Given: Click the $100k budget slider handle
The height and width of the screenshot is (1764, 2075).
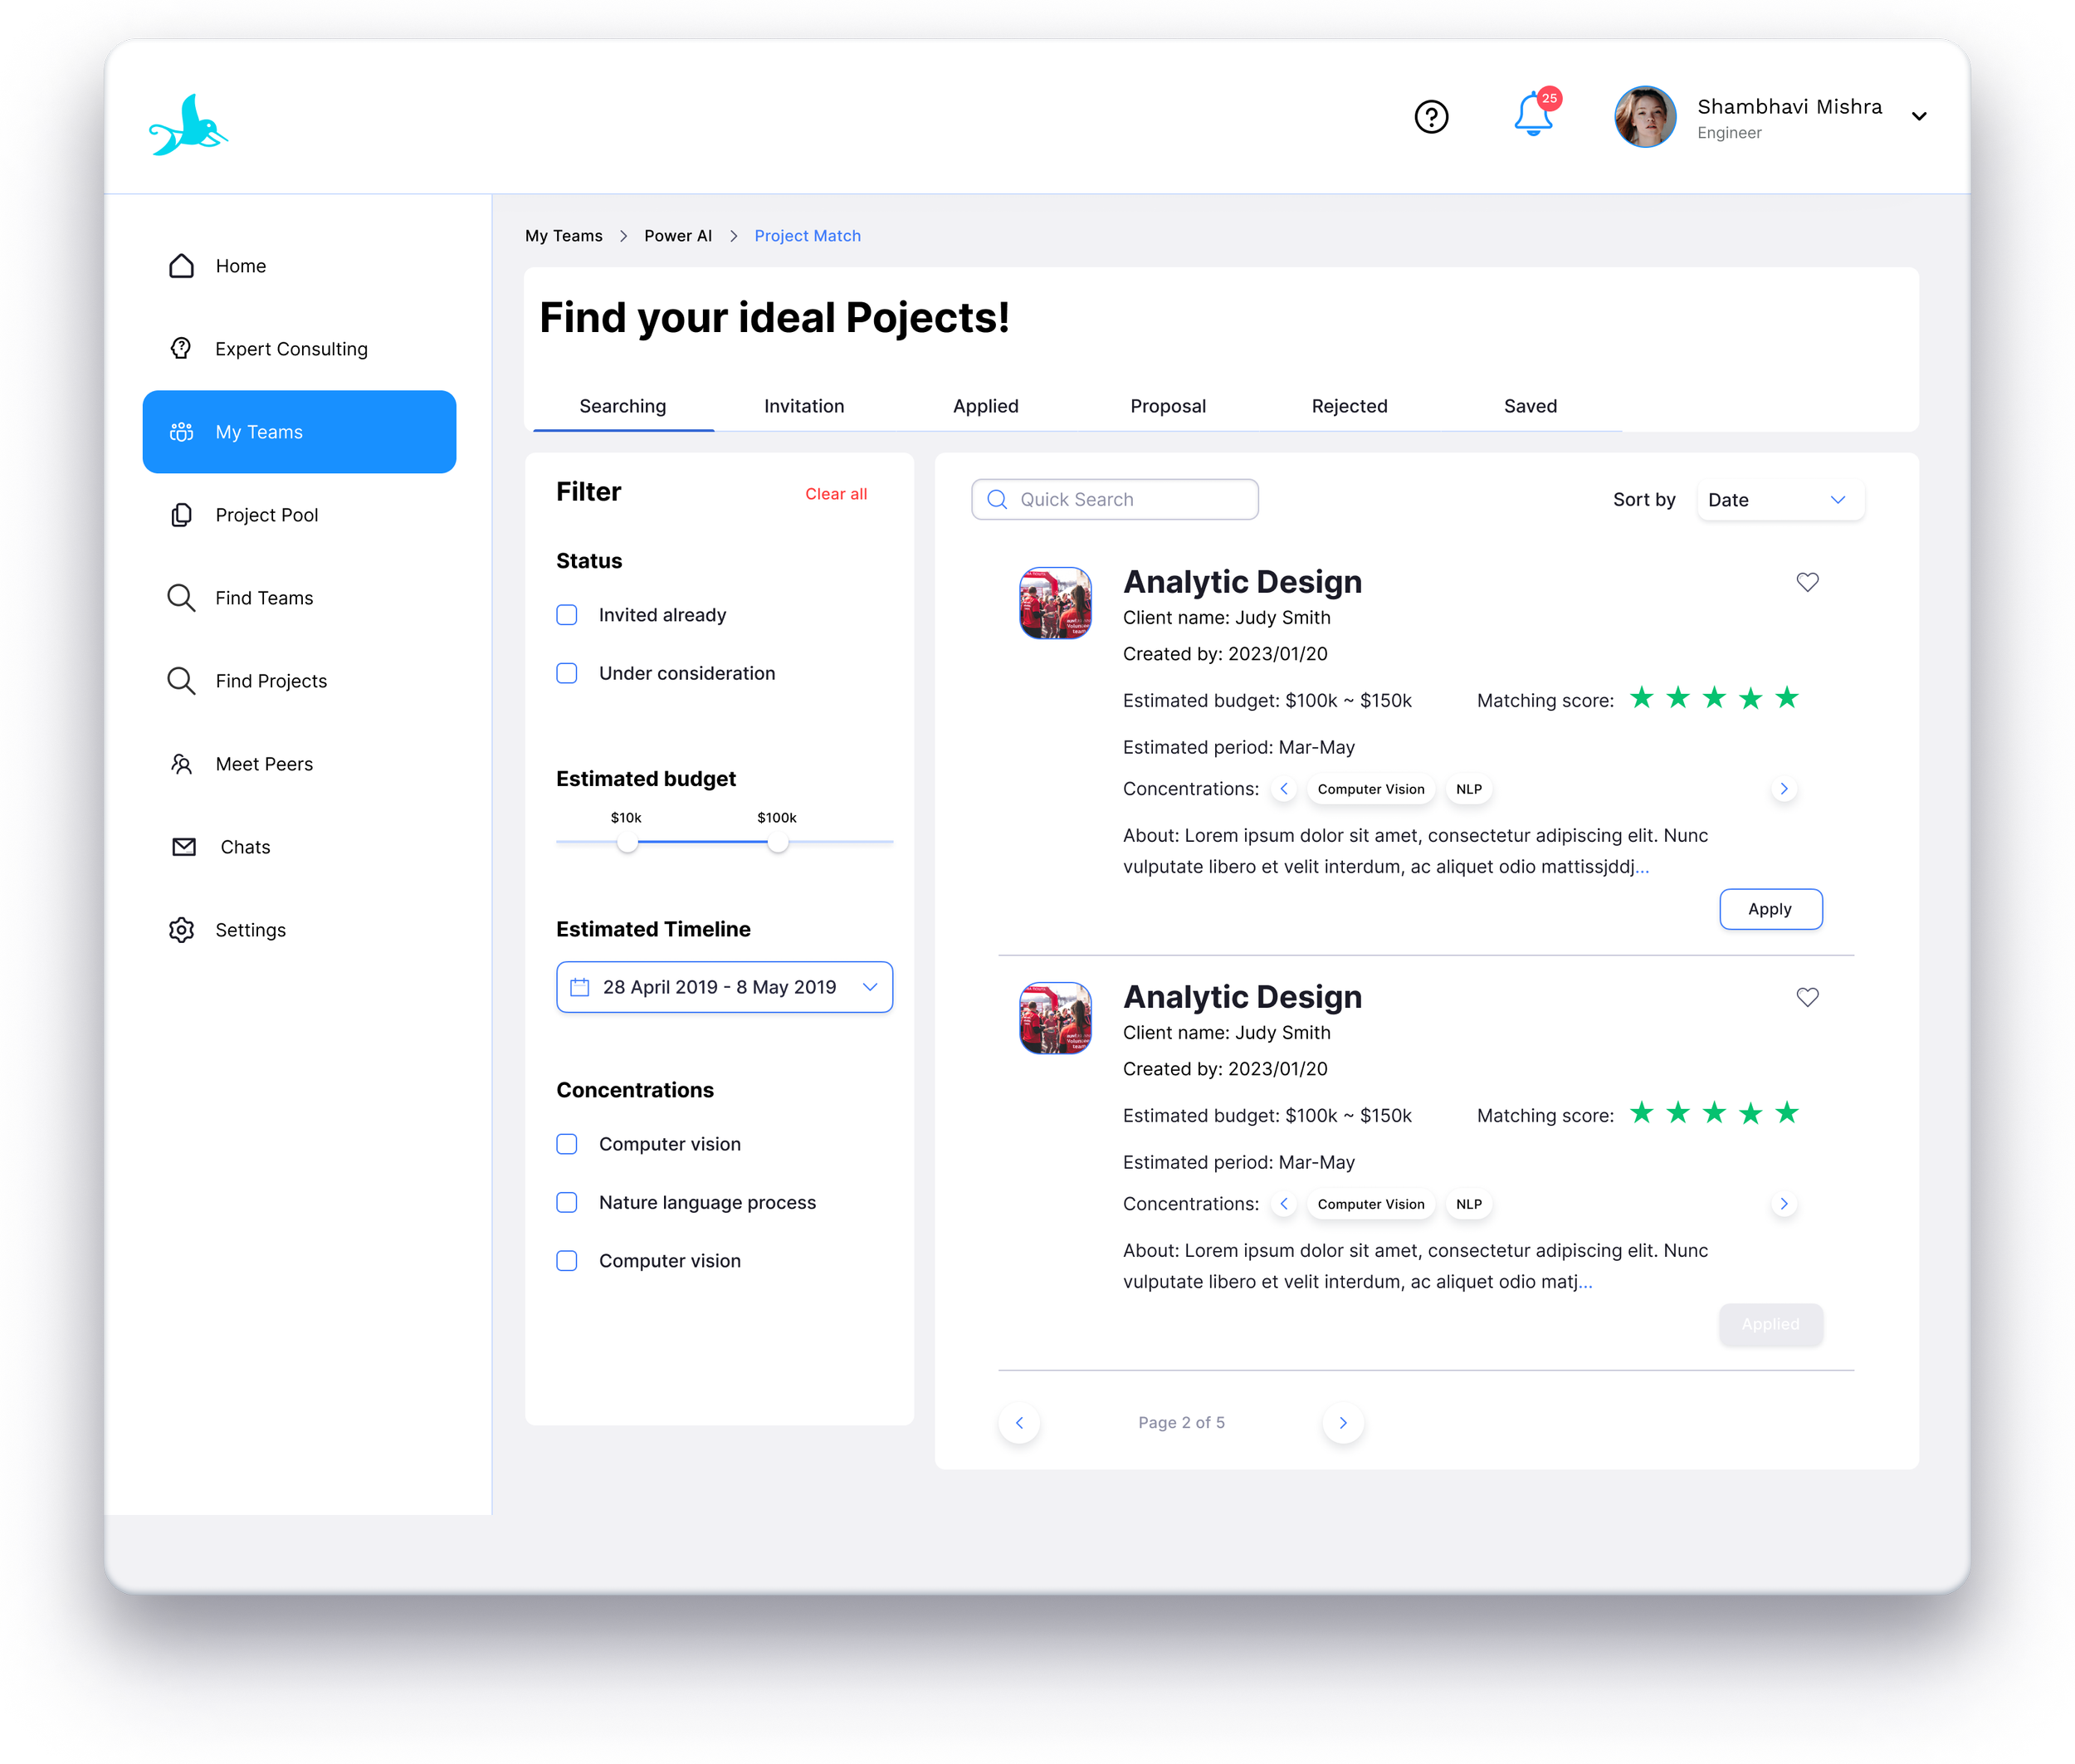Looking at the screenshot, I should pyautogui.click(x=778, y=843).
